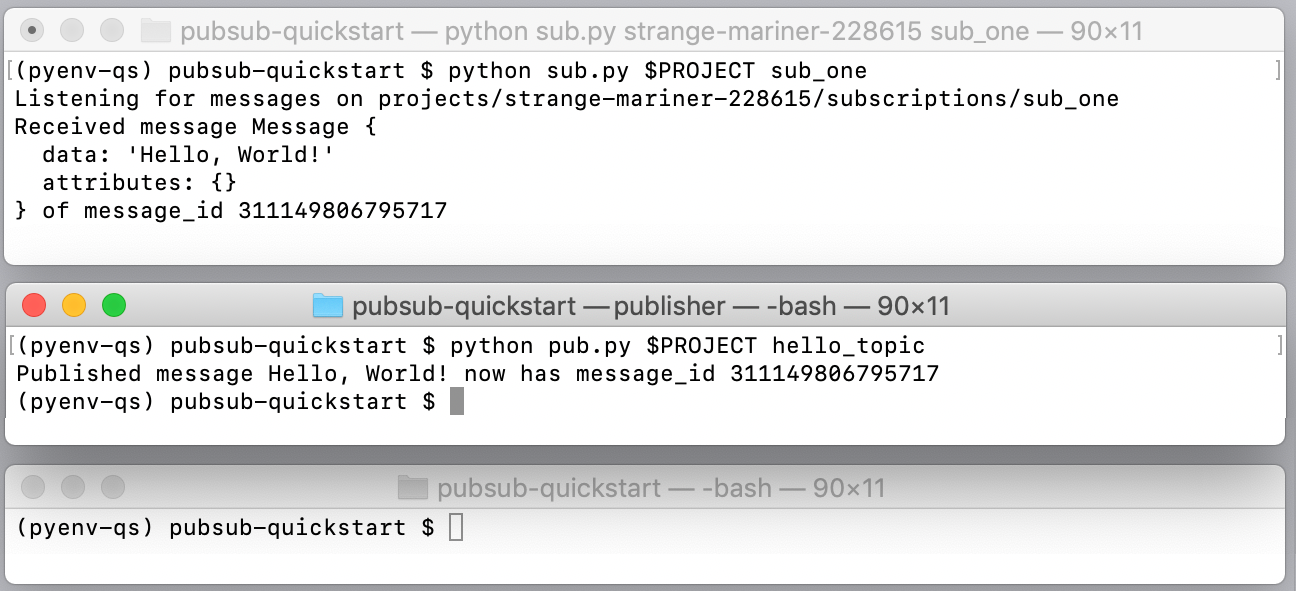Click the folder proxy icon in the sub_one title bar
1296x591 pixels.
click(156, 30)
